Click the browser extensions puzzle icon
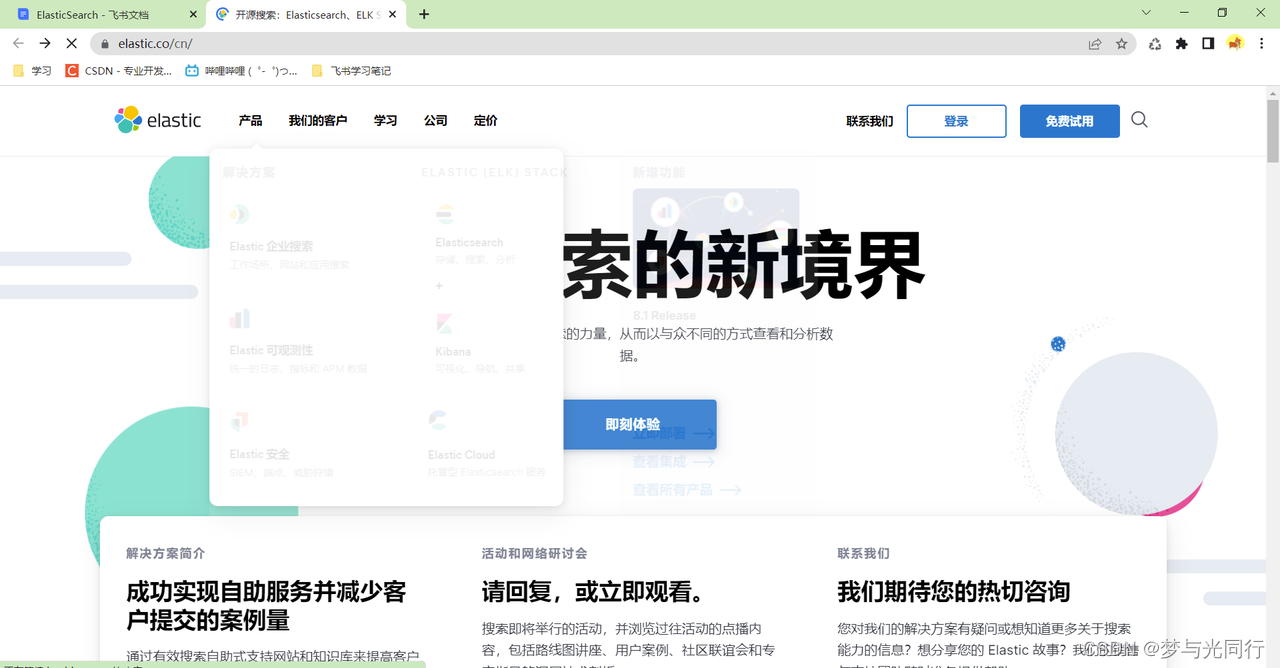Screen dimensions: 1280x668 (1182, 43)
